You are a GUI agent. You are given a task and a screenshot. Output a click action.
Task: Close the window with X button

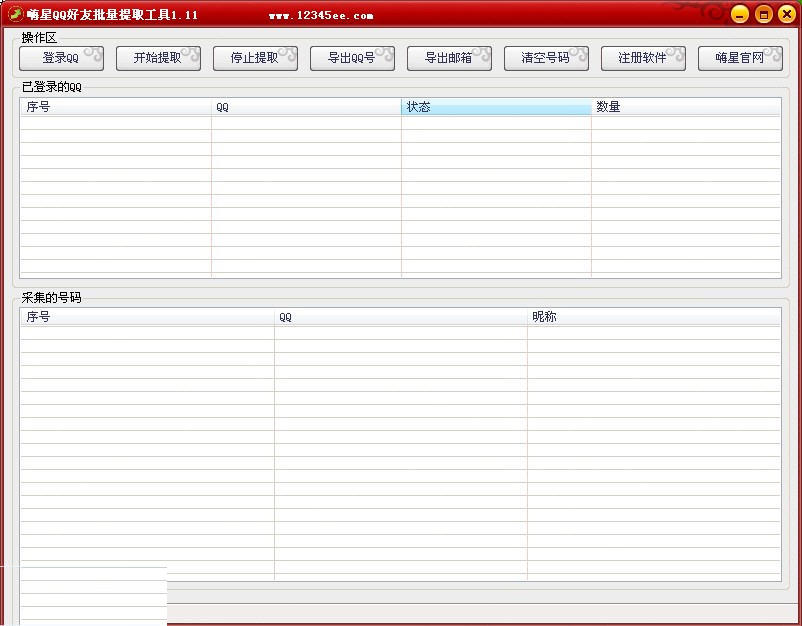click(x=787, y=14)
